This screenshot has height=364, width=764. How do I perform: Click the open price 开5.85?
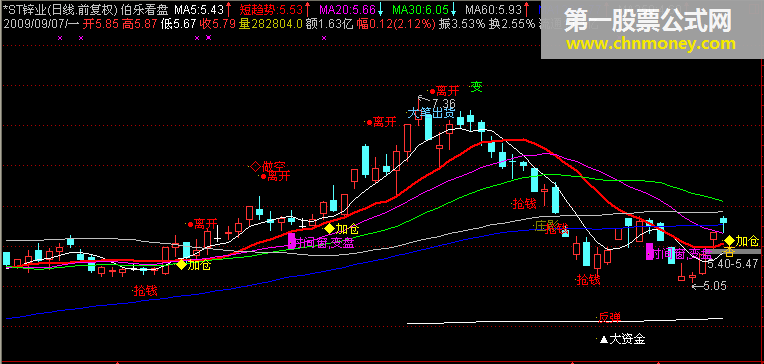point(101,23)
